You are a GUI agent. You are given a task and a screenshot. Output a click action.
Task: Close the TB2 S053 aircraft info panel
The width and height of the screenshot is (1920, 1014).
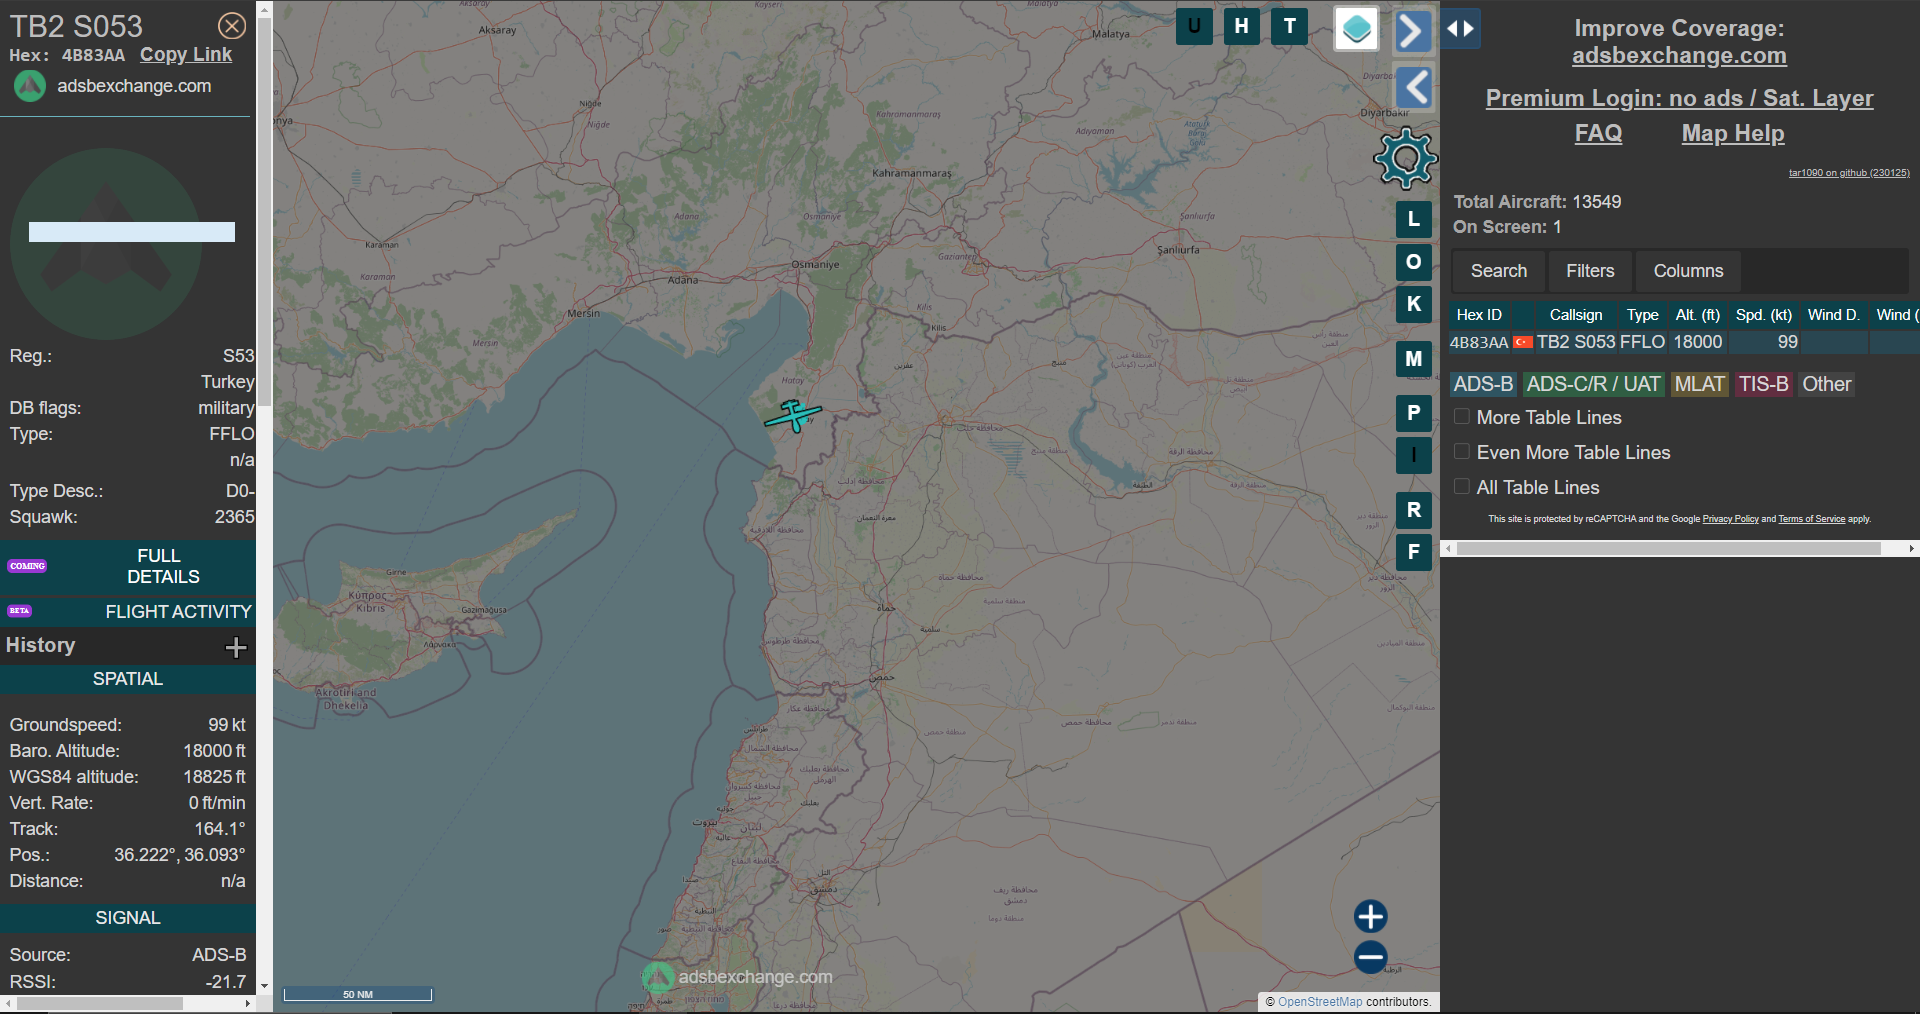click(x=232, y=26)
